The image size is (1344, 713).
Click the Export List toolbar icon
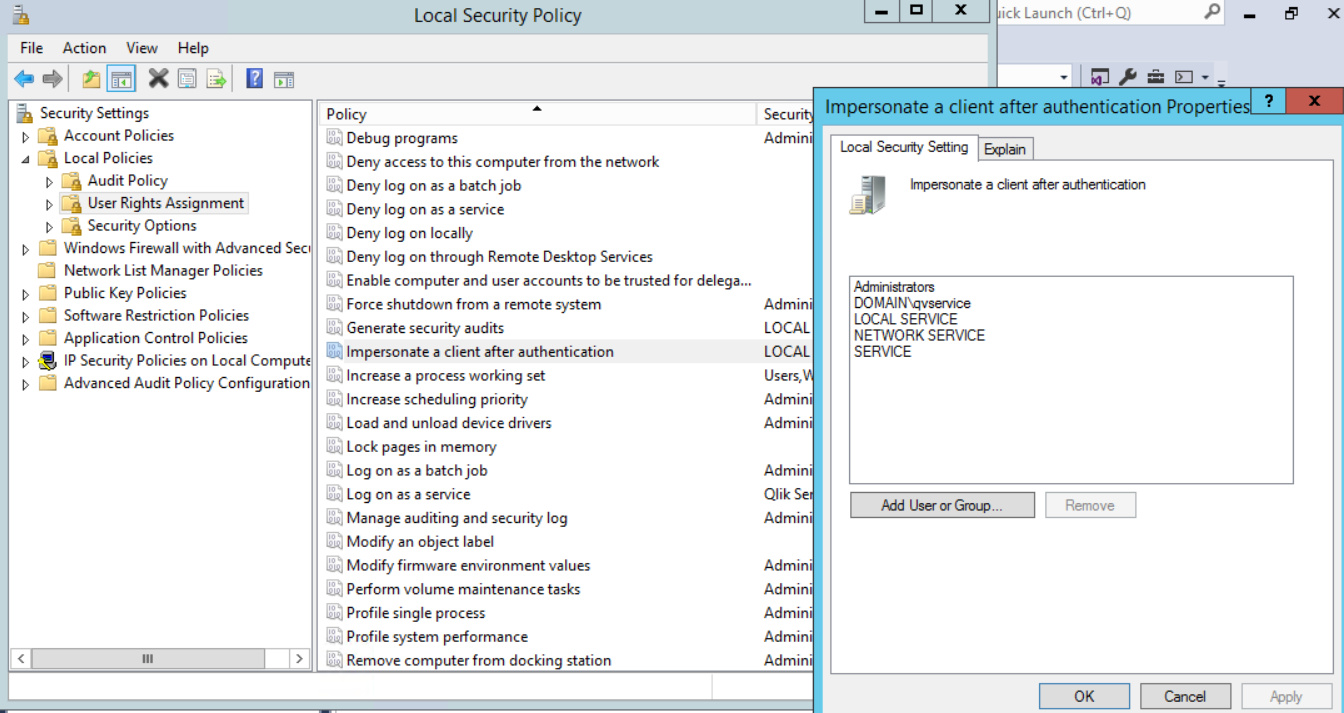[x=216, y=79]
